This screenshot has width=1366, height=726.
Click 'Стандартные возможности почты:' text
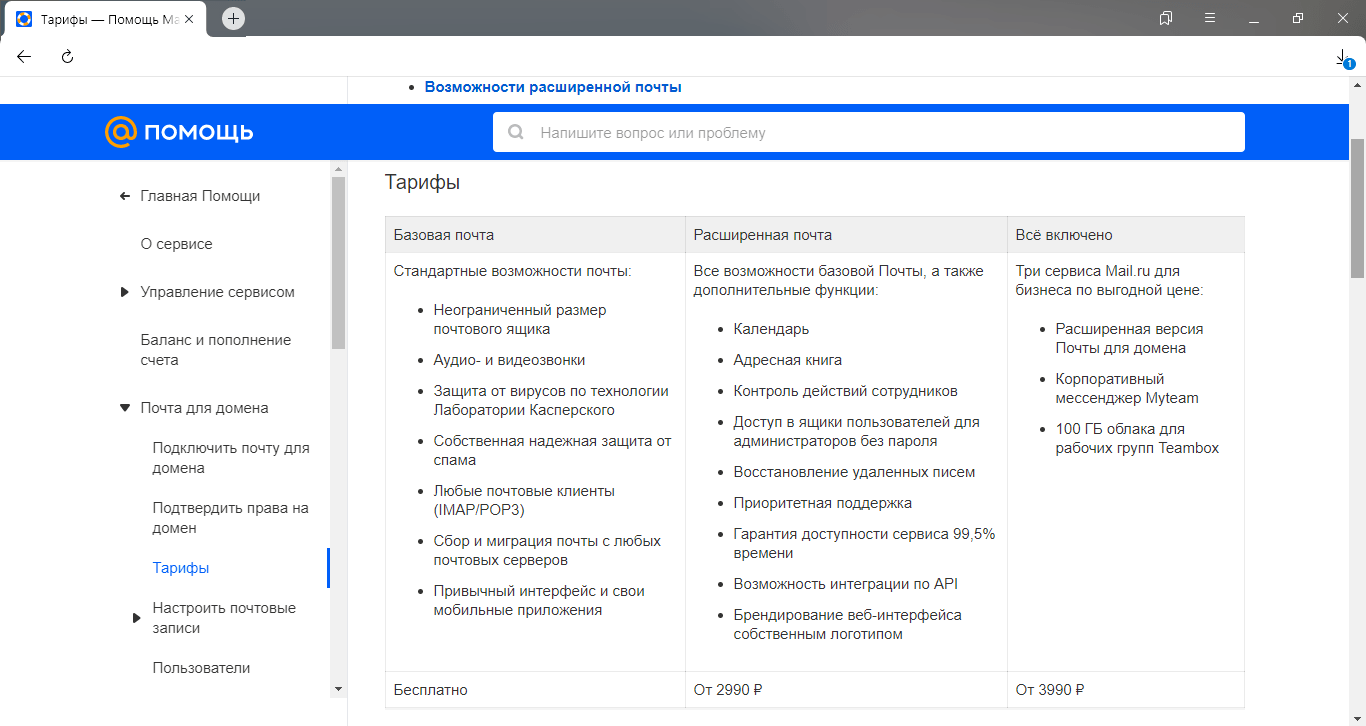512,271
